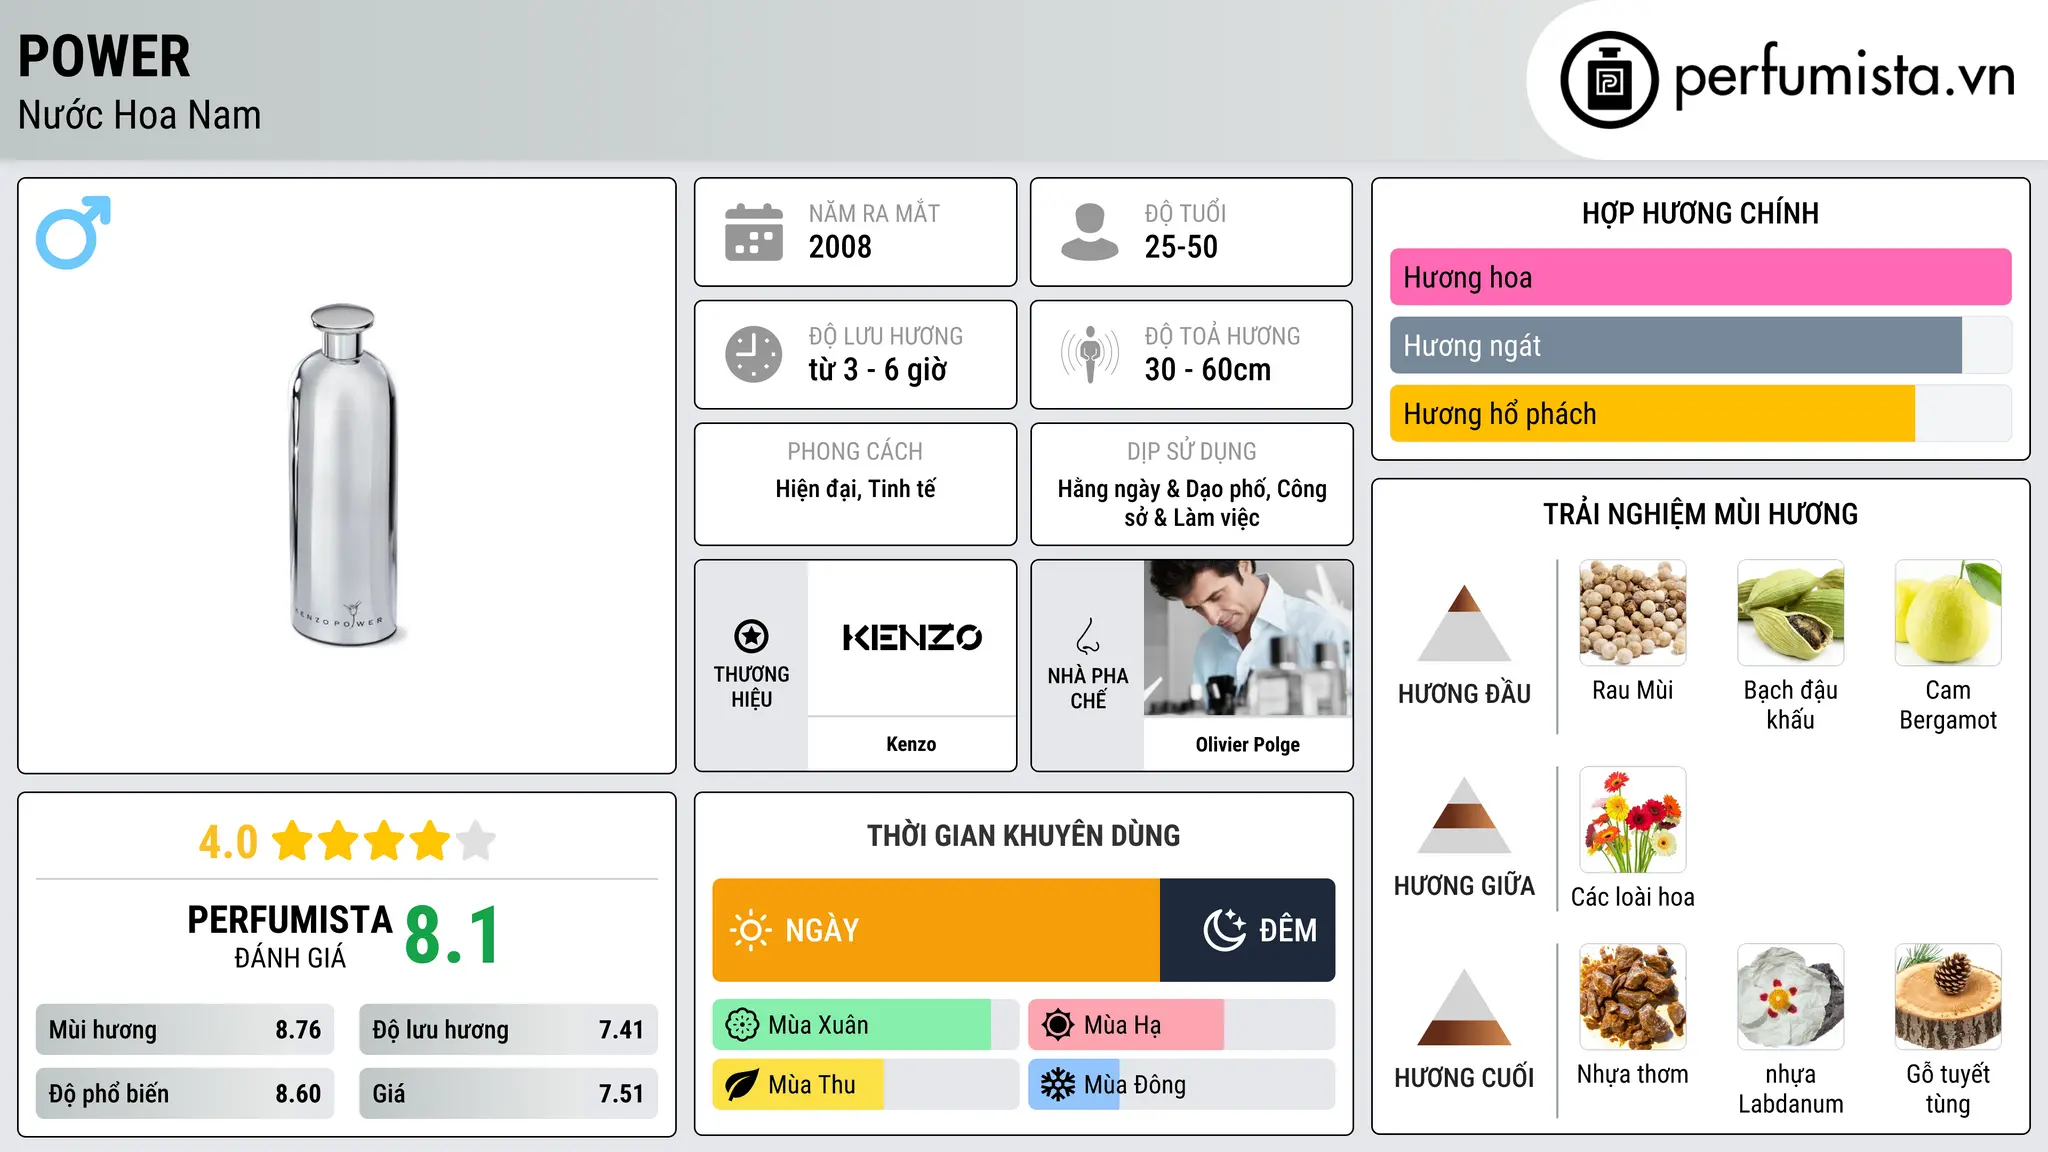Click the POWER perfume title
This screenshot has width=2048, height=1152.
click(104, 56)
